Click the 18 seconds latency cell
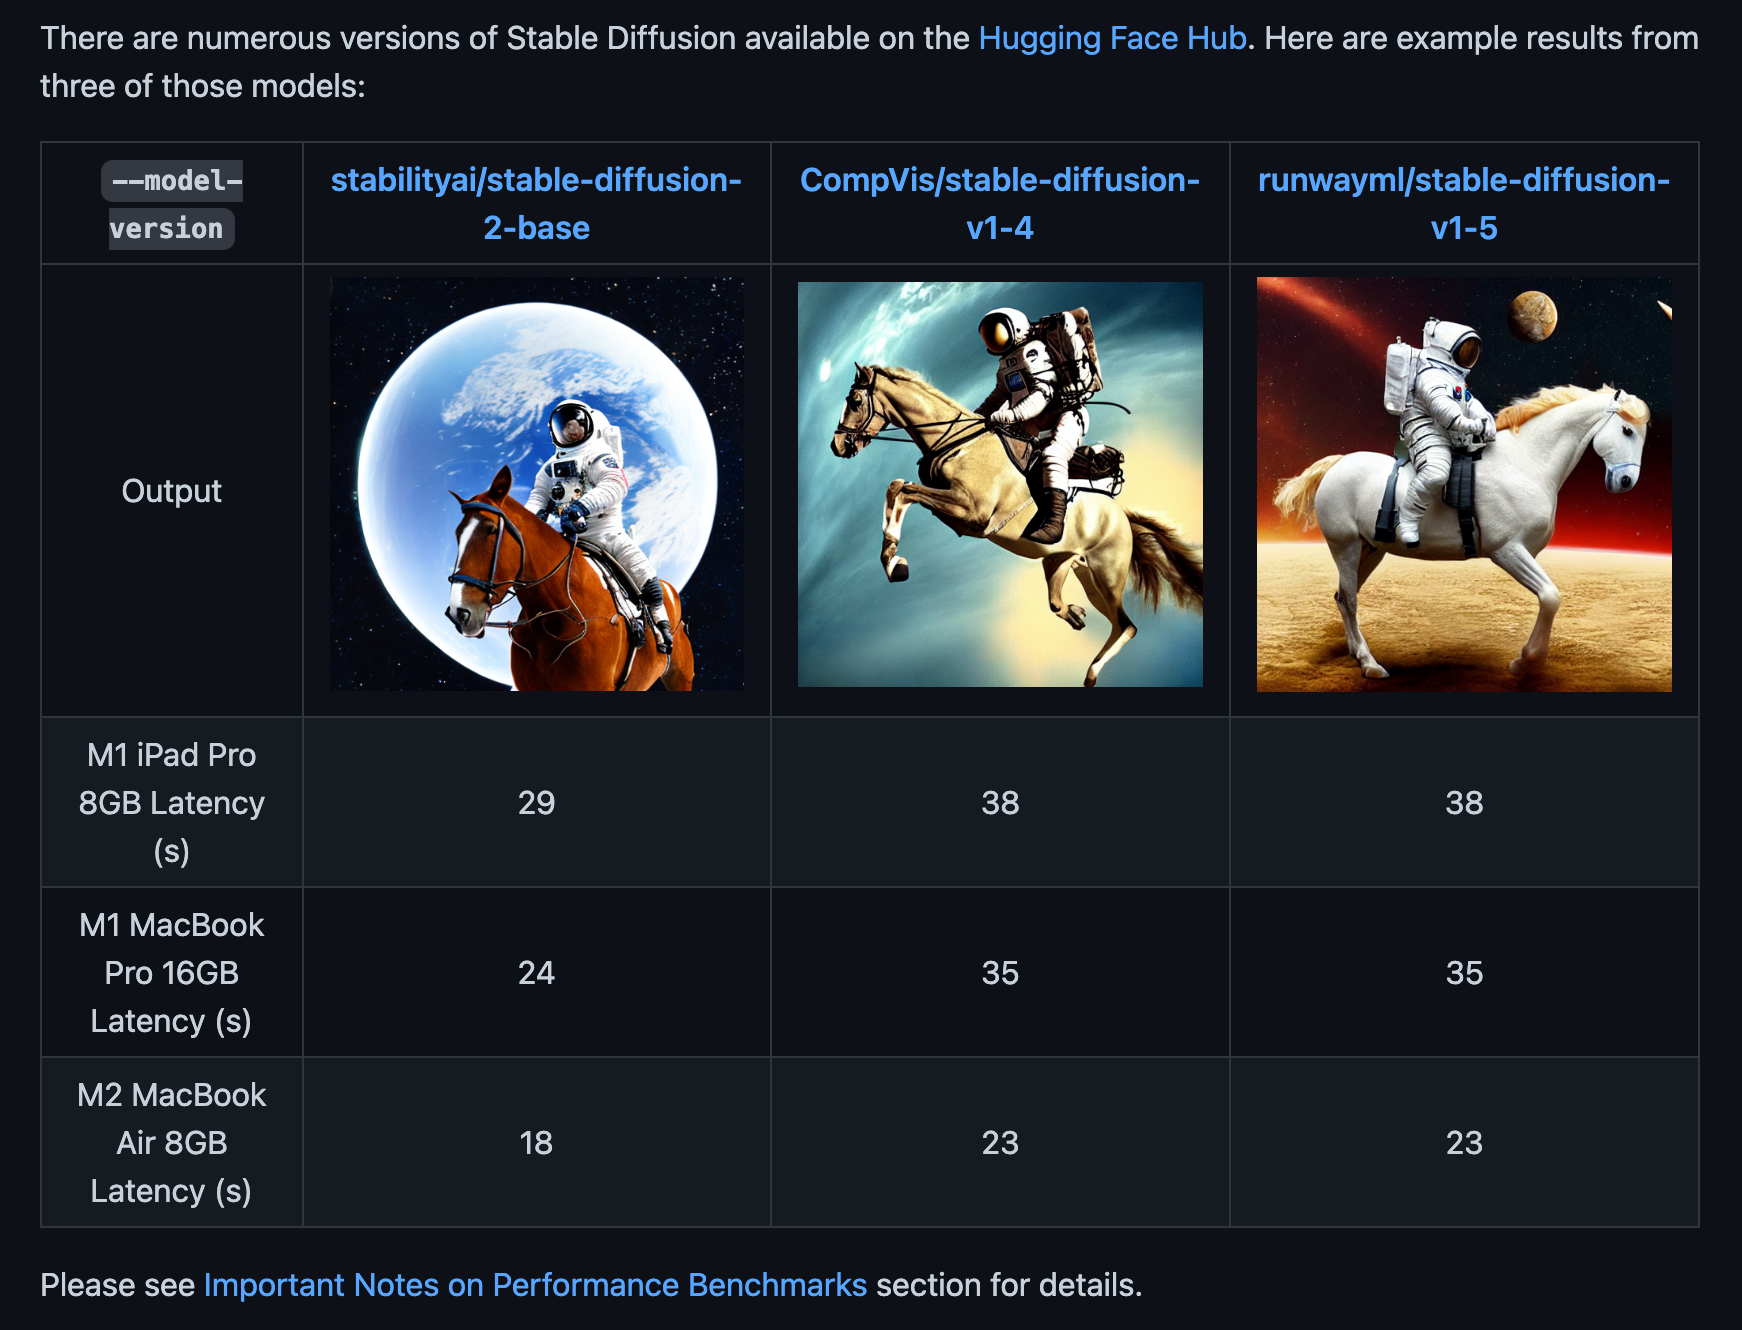 click(x=537, y=1142)
